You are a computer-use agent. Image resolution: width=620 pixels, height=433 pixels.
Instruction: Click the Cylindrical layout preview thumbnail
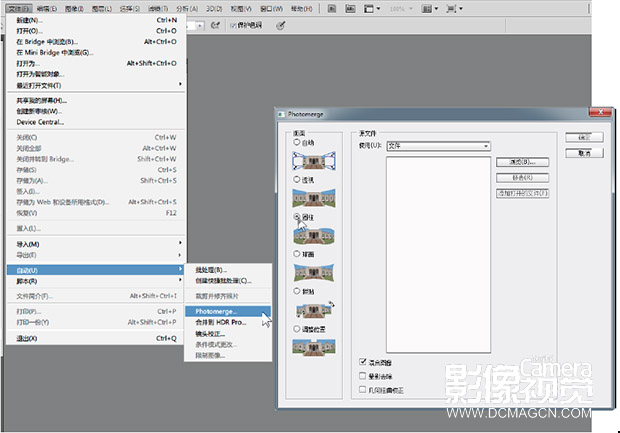point(314,236)
